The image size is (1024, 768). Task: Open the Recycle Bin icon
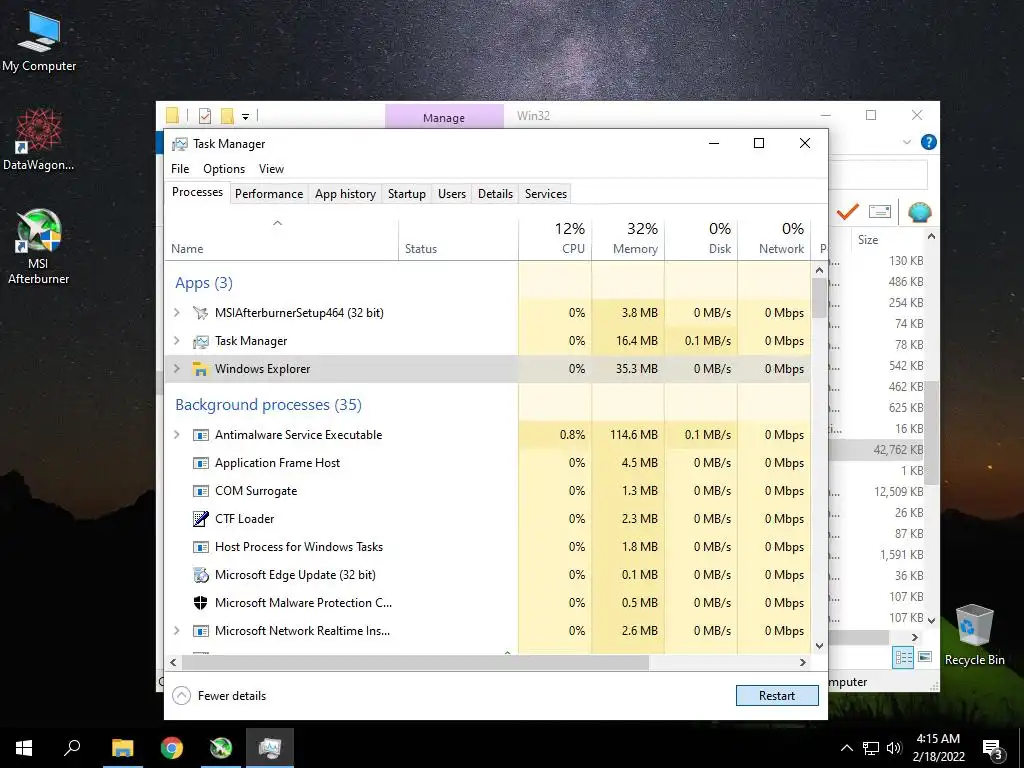pos(974,635)
